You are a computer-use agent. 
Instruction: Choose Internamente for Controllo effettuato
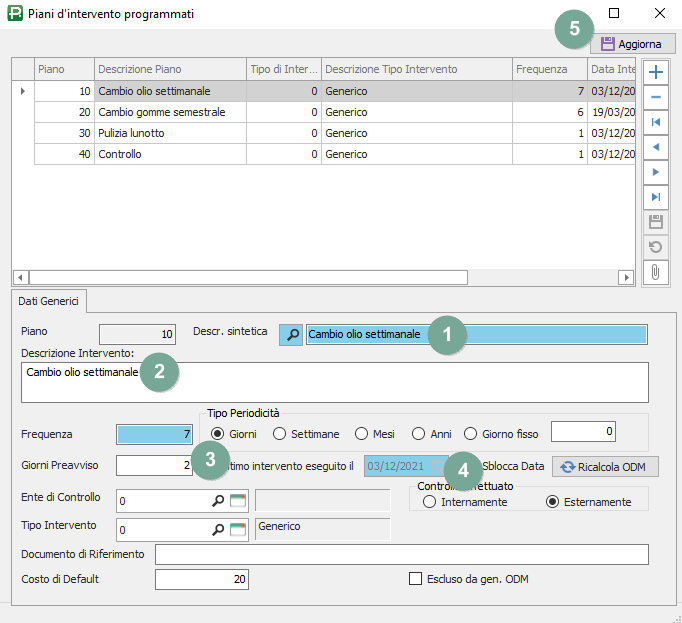[430, 501]
